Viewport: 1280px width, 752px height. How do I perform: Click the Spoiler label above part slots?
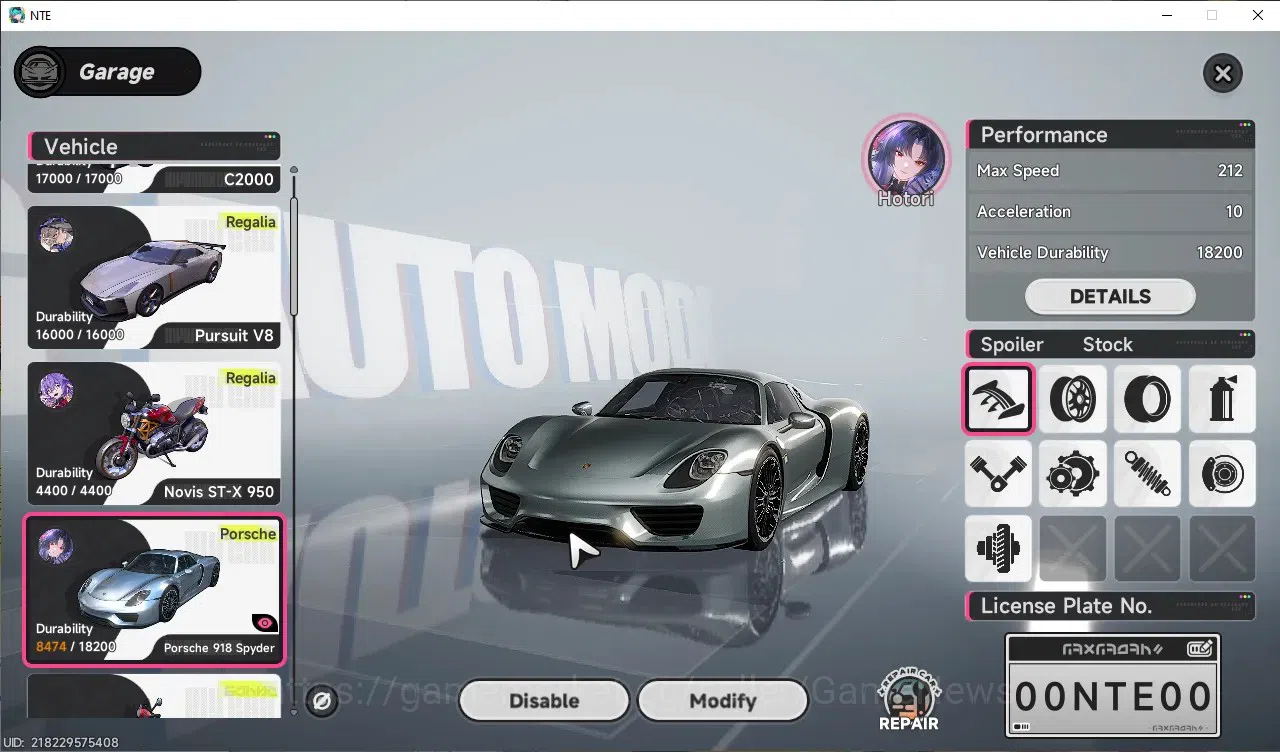[x=1012, y=345]
